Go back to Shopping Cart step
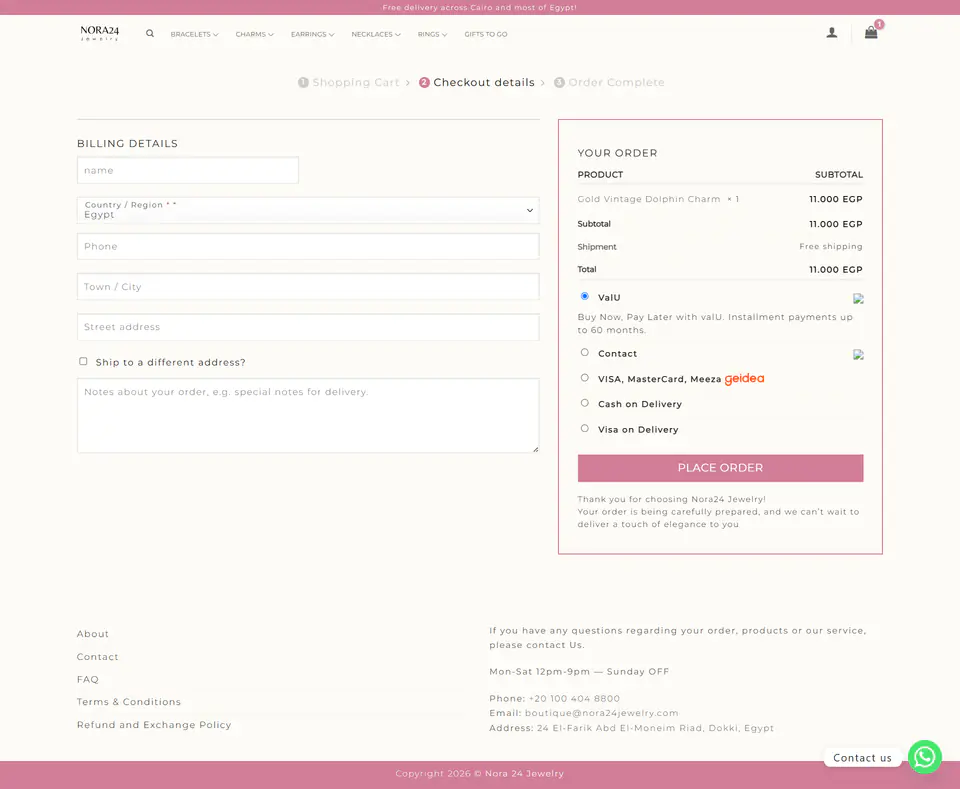Viewport: 960px width, 789px height. (x=349, y=83)
